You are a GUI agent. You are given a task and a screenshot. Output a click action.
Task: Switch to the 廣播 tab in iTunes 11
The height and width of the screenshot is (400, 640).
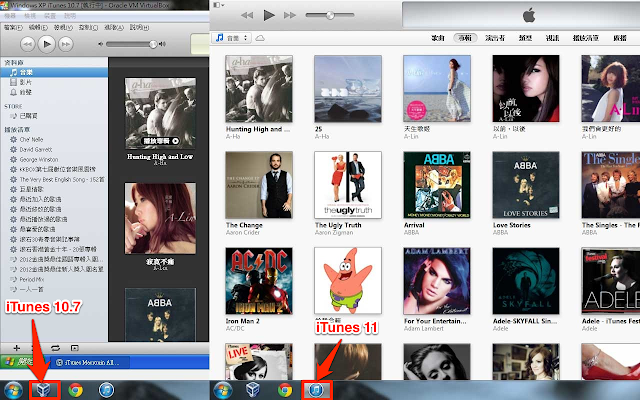[x=620, y=38]
